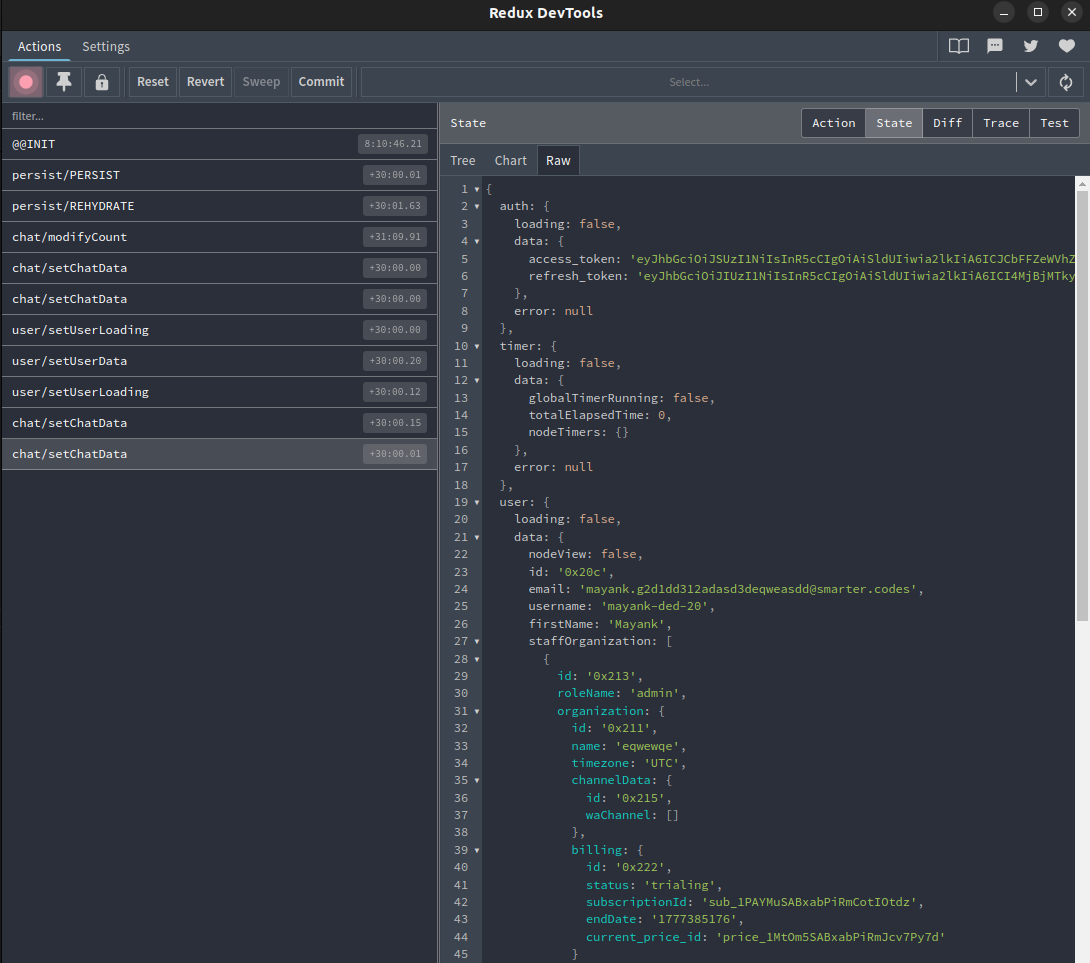Click the subscriptionId value line

[x=754, y=902]
